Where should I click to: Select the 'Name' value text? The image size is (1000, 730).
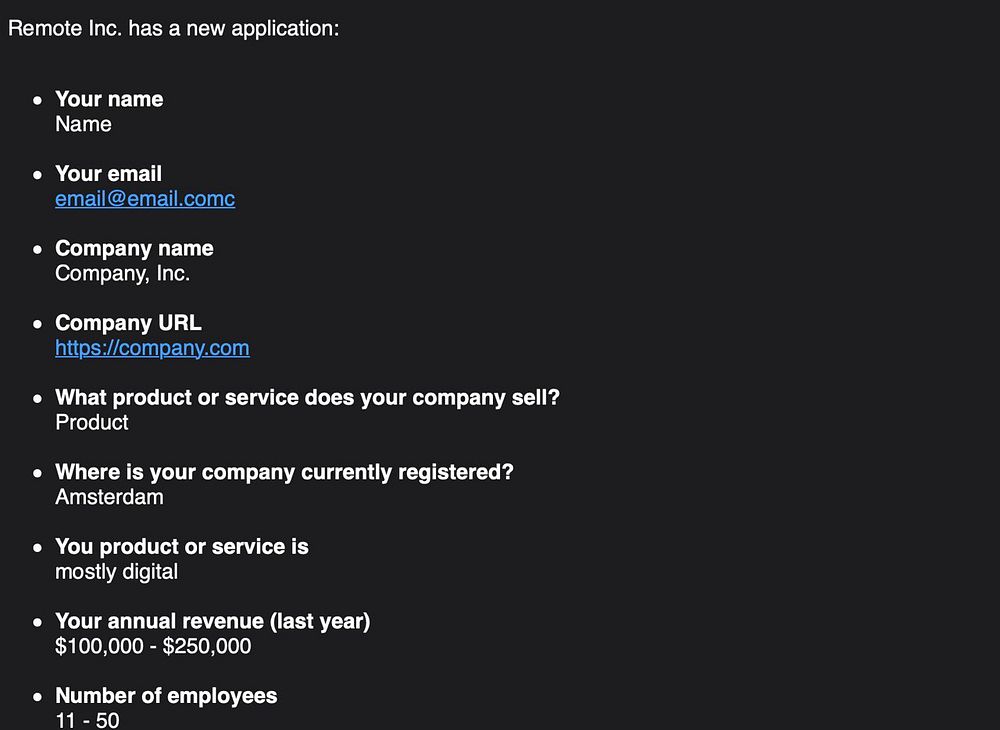pyautogui.click(x=84, y=124)
